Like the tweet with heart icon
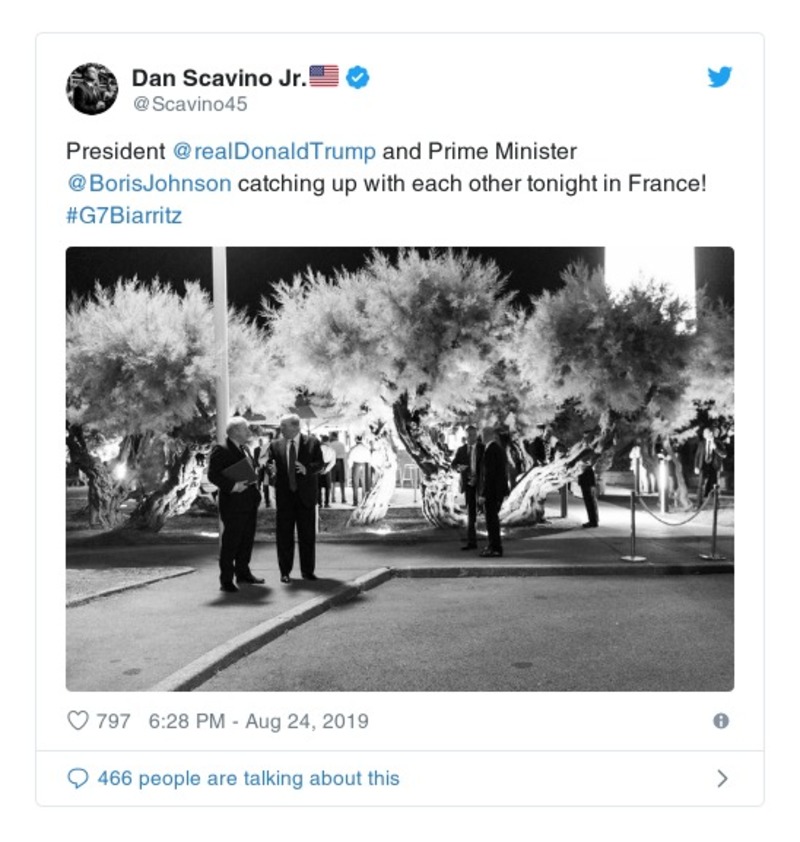Image resolution: width=800 pixels, height=842 pixels. [77, 721]
